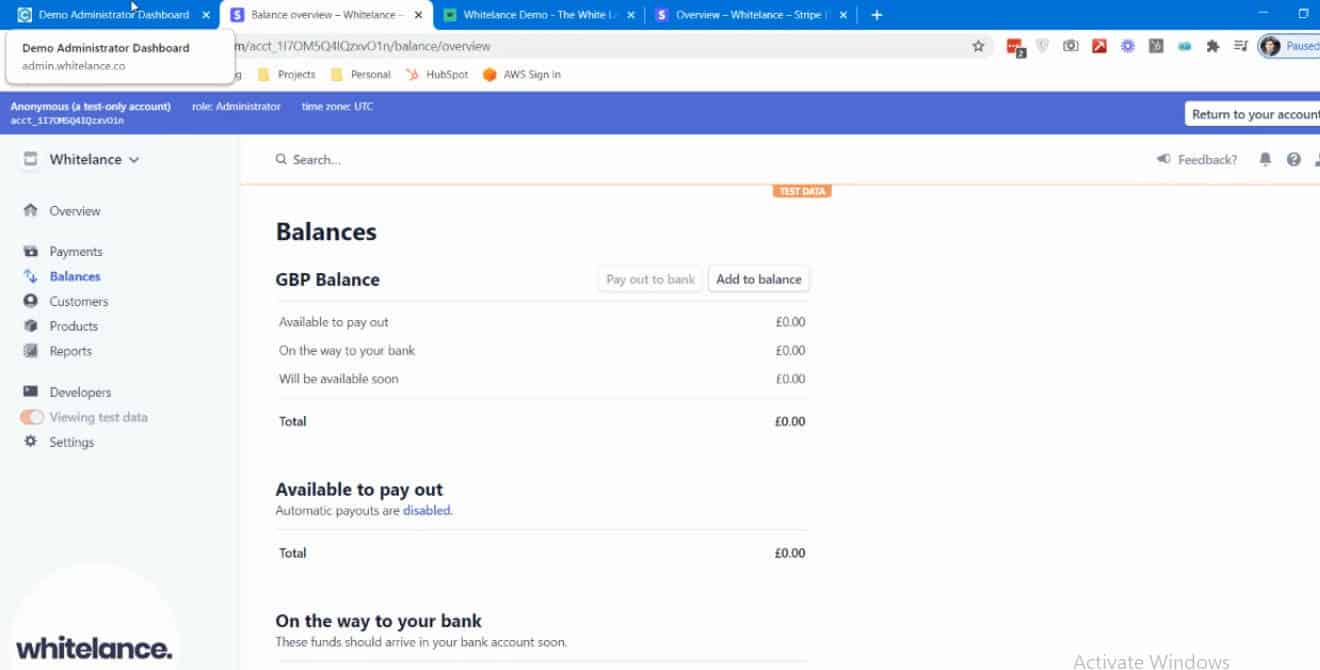The width and height of the screenshot is (1320, 670).
Task: Open Reports from the sidebar
Action: coord(71,352)
